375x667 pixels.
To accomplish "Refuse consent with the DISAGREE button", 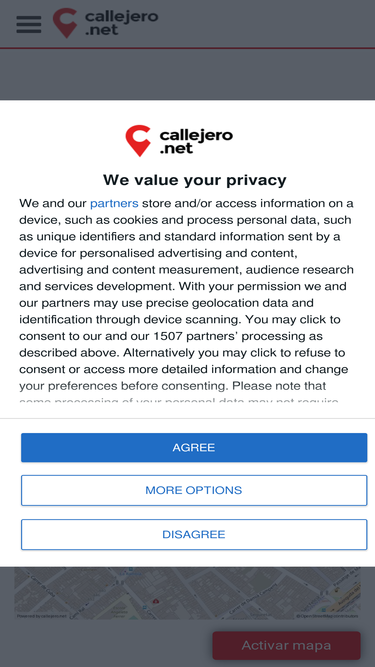I will tap(194, 534).
